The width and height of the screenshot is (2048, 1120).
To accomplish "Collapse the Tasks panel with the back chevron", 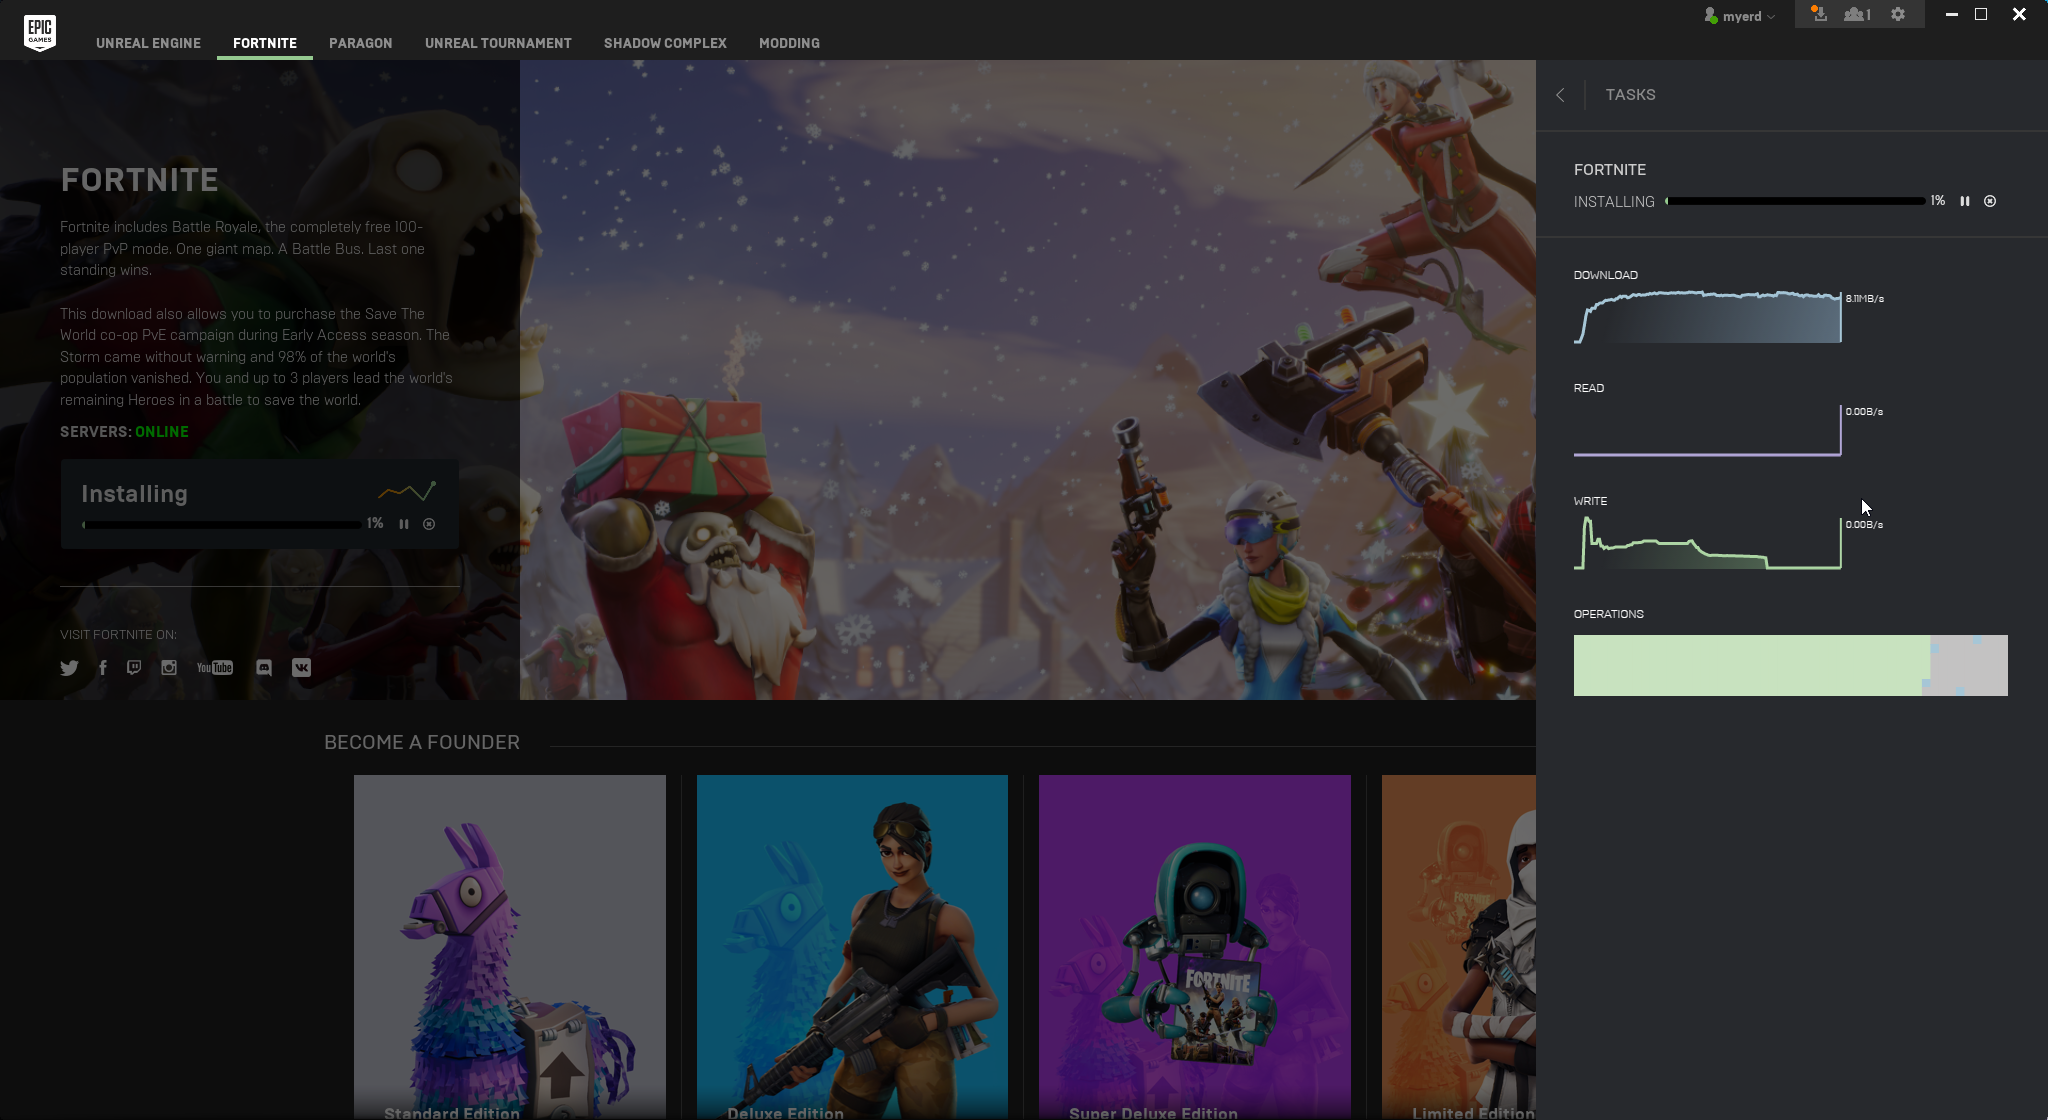I will click(x=1560, y=95).
